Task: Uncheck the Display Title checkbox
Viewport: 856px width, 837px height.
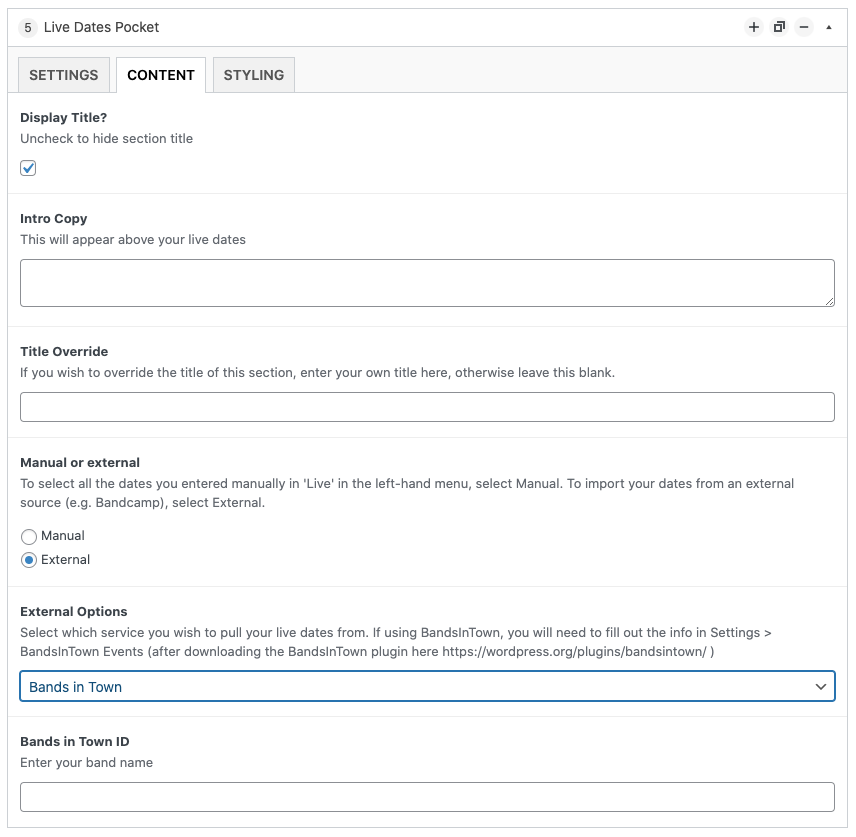Action: (x=28, y=168)
